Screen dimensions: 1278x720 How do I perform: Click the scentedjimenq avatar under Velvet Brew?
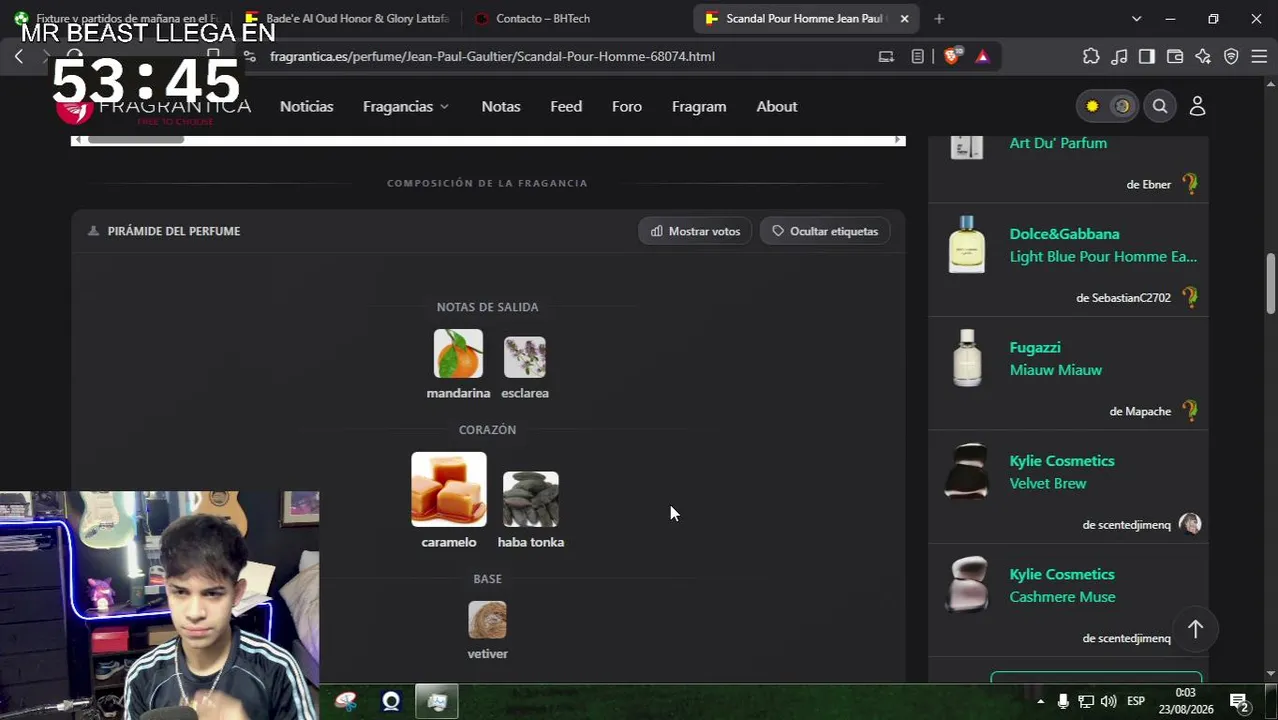coord(1189,524)
